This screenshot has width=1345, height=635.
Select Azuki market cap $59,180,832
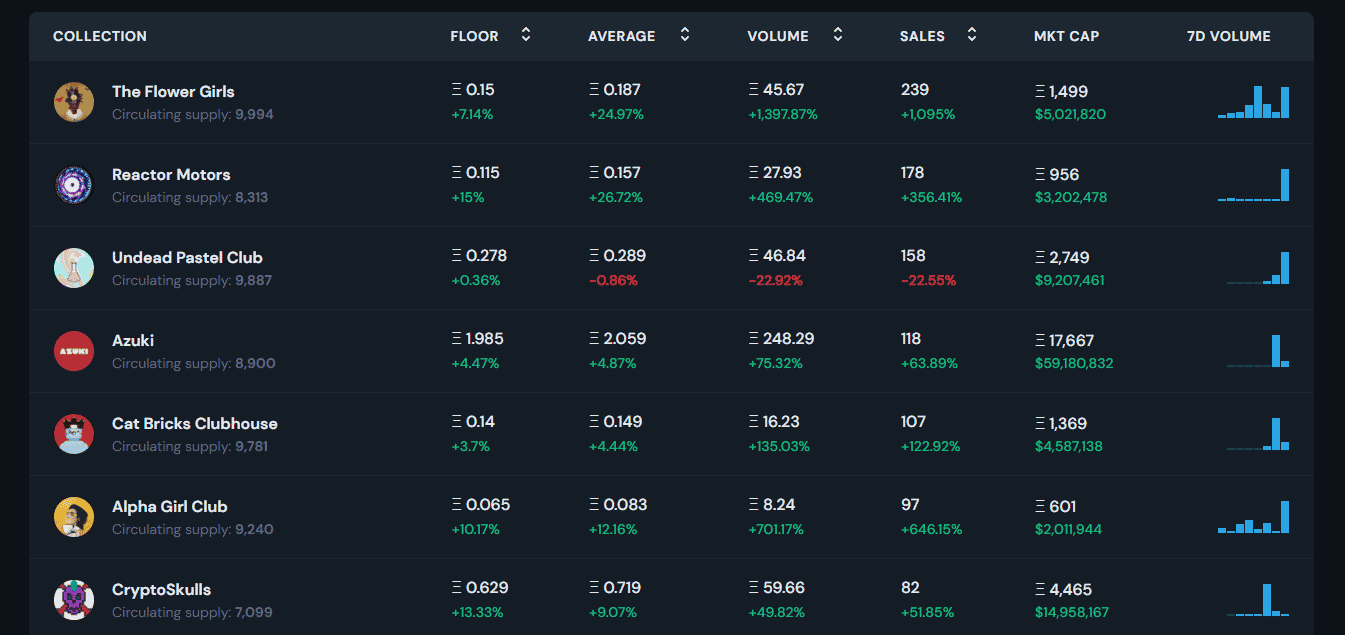click(x=1074, y=363)
